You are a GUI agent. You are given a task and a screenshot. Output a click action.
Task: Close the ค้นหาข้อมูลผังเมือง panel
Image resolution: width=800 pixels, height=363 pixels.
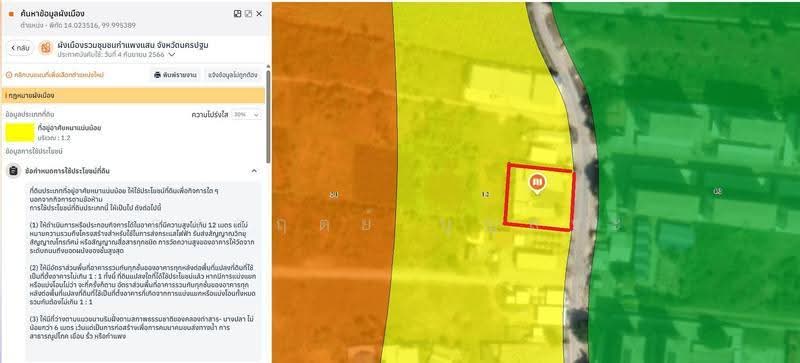(259, 14)
